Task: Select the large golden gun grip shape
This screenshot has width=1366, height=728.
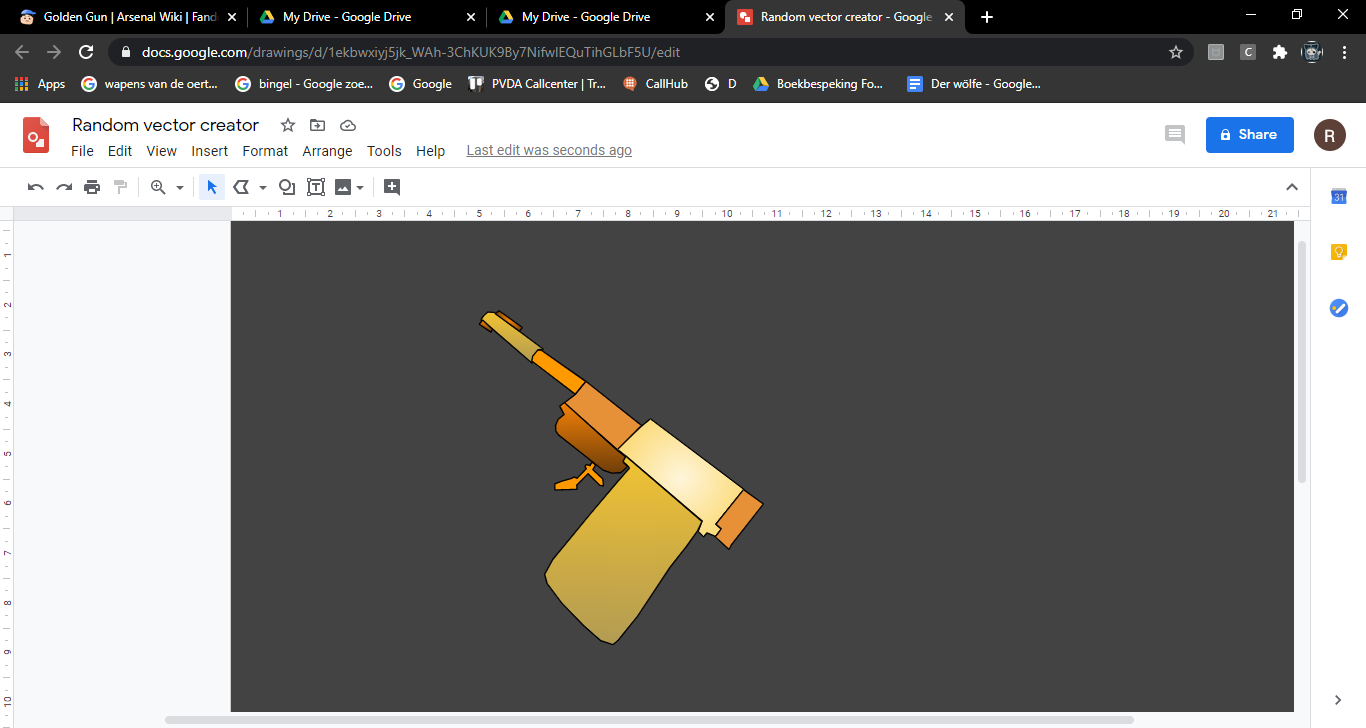Action: tap(625, 555)
